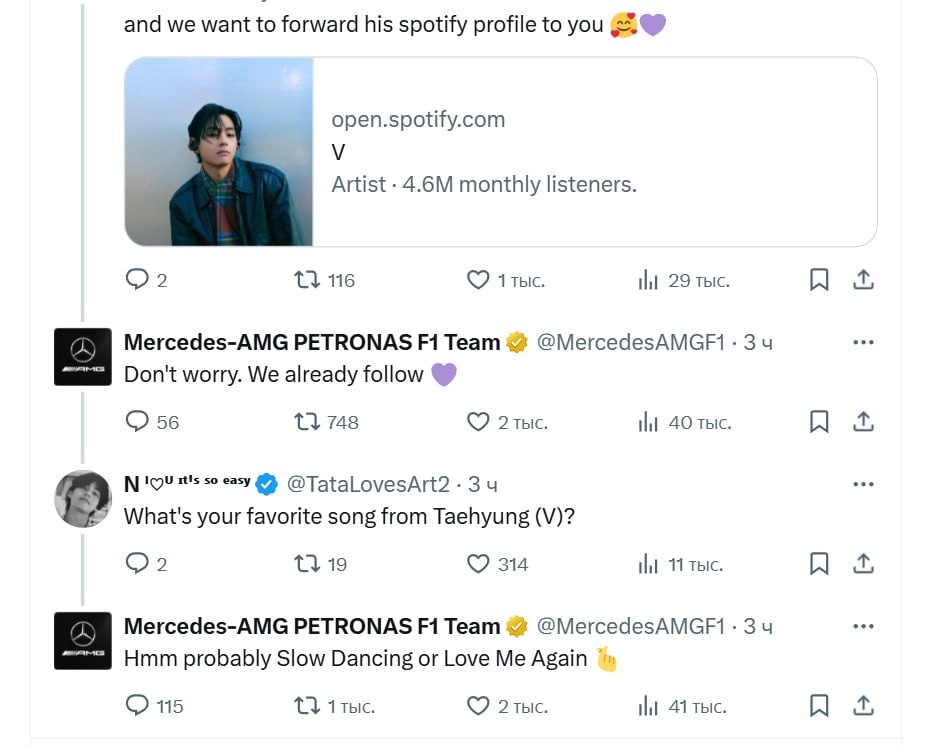This screenshot has height=746, width=930.
Task: Click the Mercedes-AMG avatar on last tweet
Action: pos(82,640)
